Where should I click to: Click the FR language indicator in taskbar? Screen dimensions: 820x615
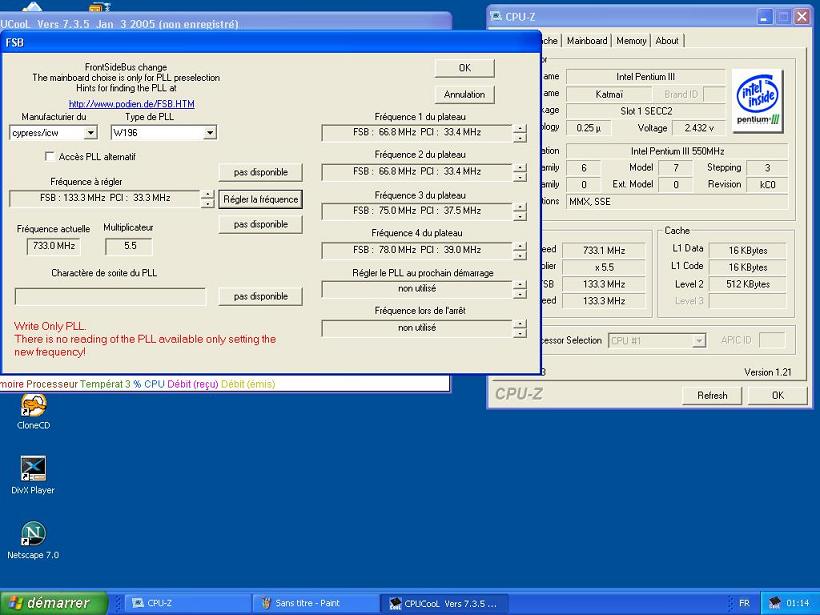coord(744,603)
